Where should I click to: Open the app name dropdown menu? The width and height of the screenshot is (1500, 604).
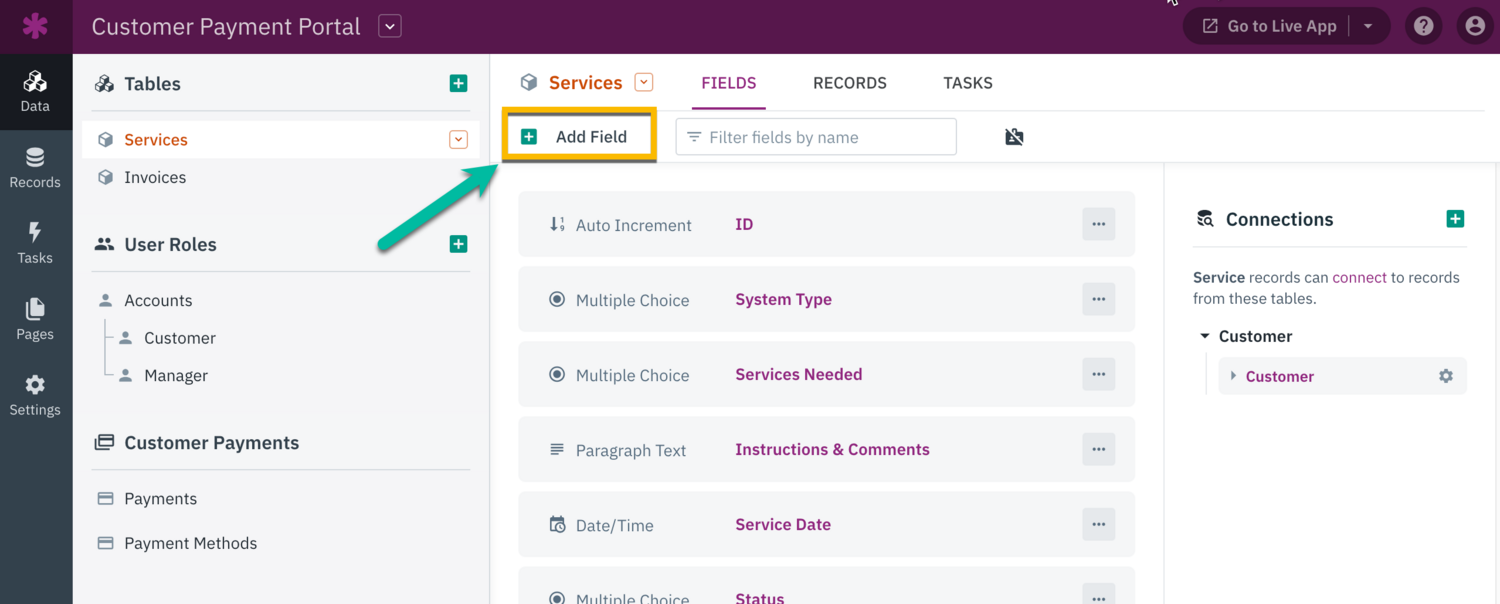390,27
